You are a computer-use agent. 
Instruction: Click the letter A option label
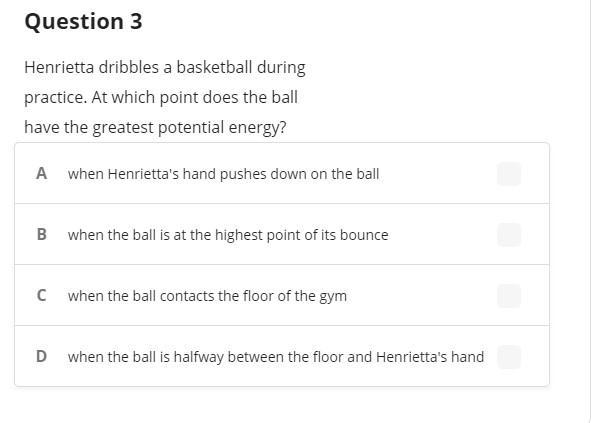tap(41, 173)
